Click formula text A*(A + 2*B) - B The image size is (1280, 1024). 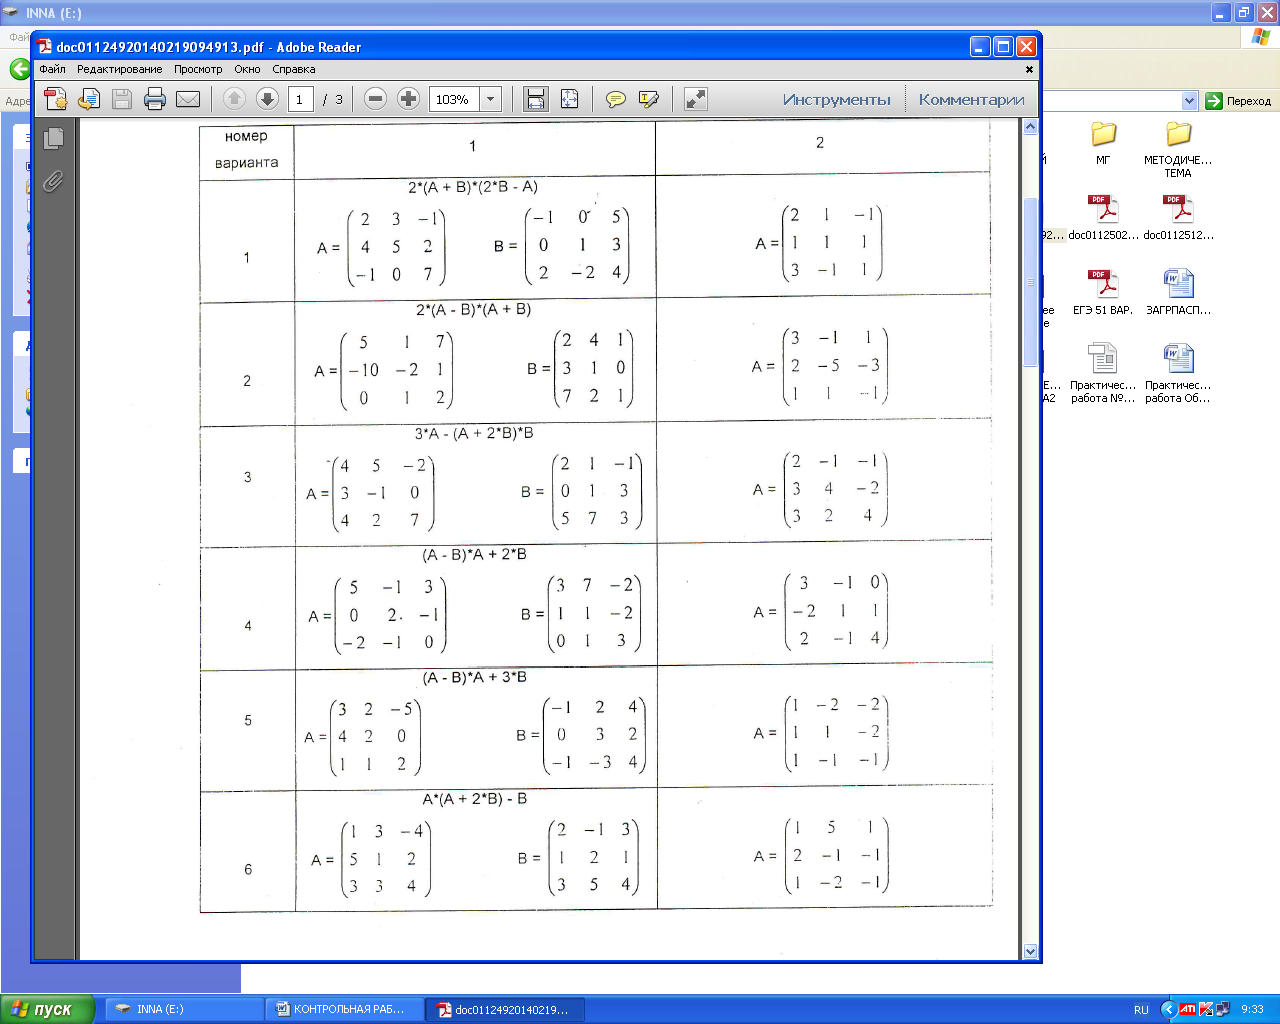pyautogui.click(x=475, y=798)
